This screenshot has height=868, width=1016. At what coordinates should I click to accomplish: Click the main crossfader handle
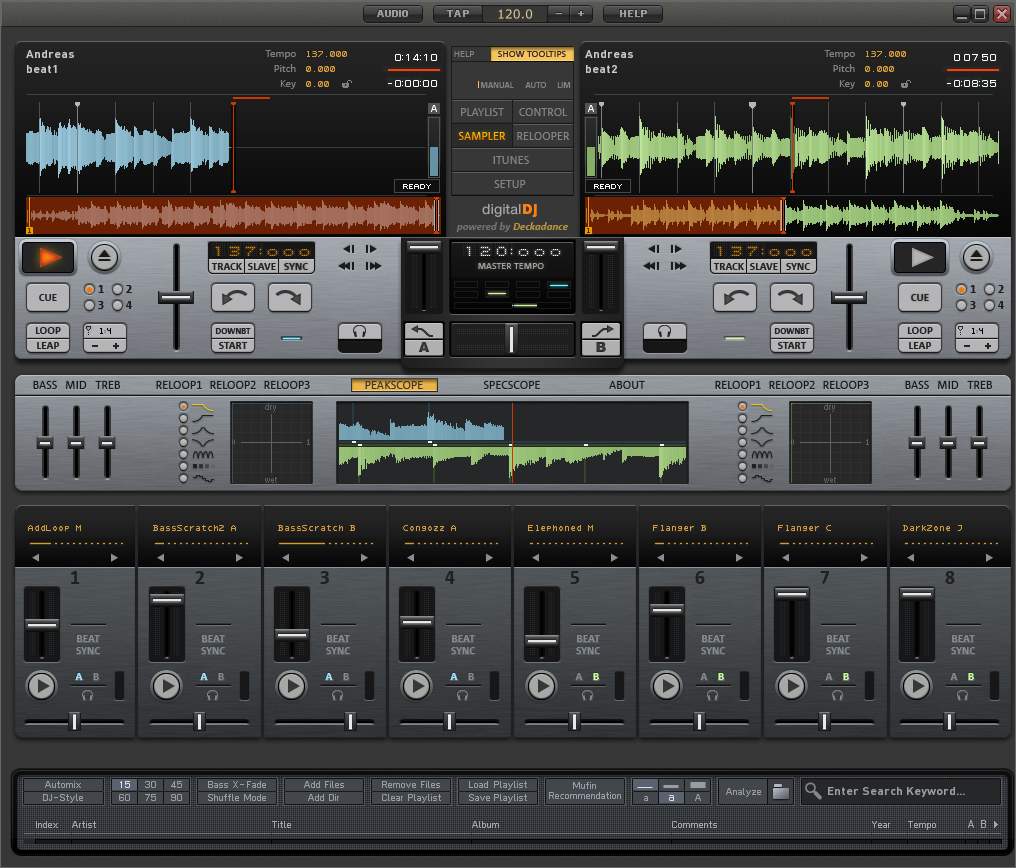pyautogui.click(x=511, y=339)
